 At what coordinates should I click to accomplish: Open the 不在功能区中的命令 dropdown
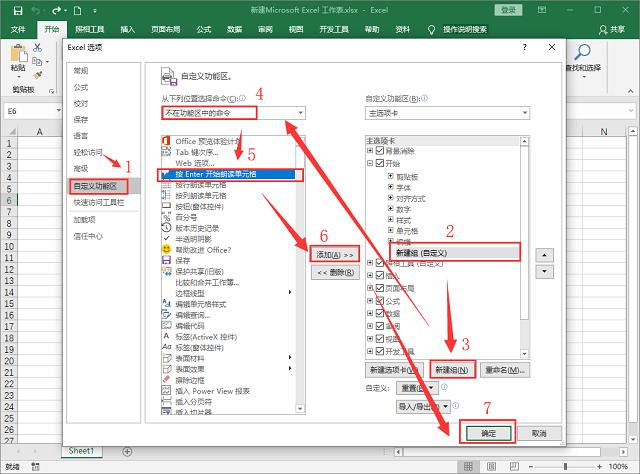click(x=233, y=113)
